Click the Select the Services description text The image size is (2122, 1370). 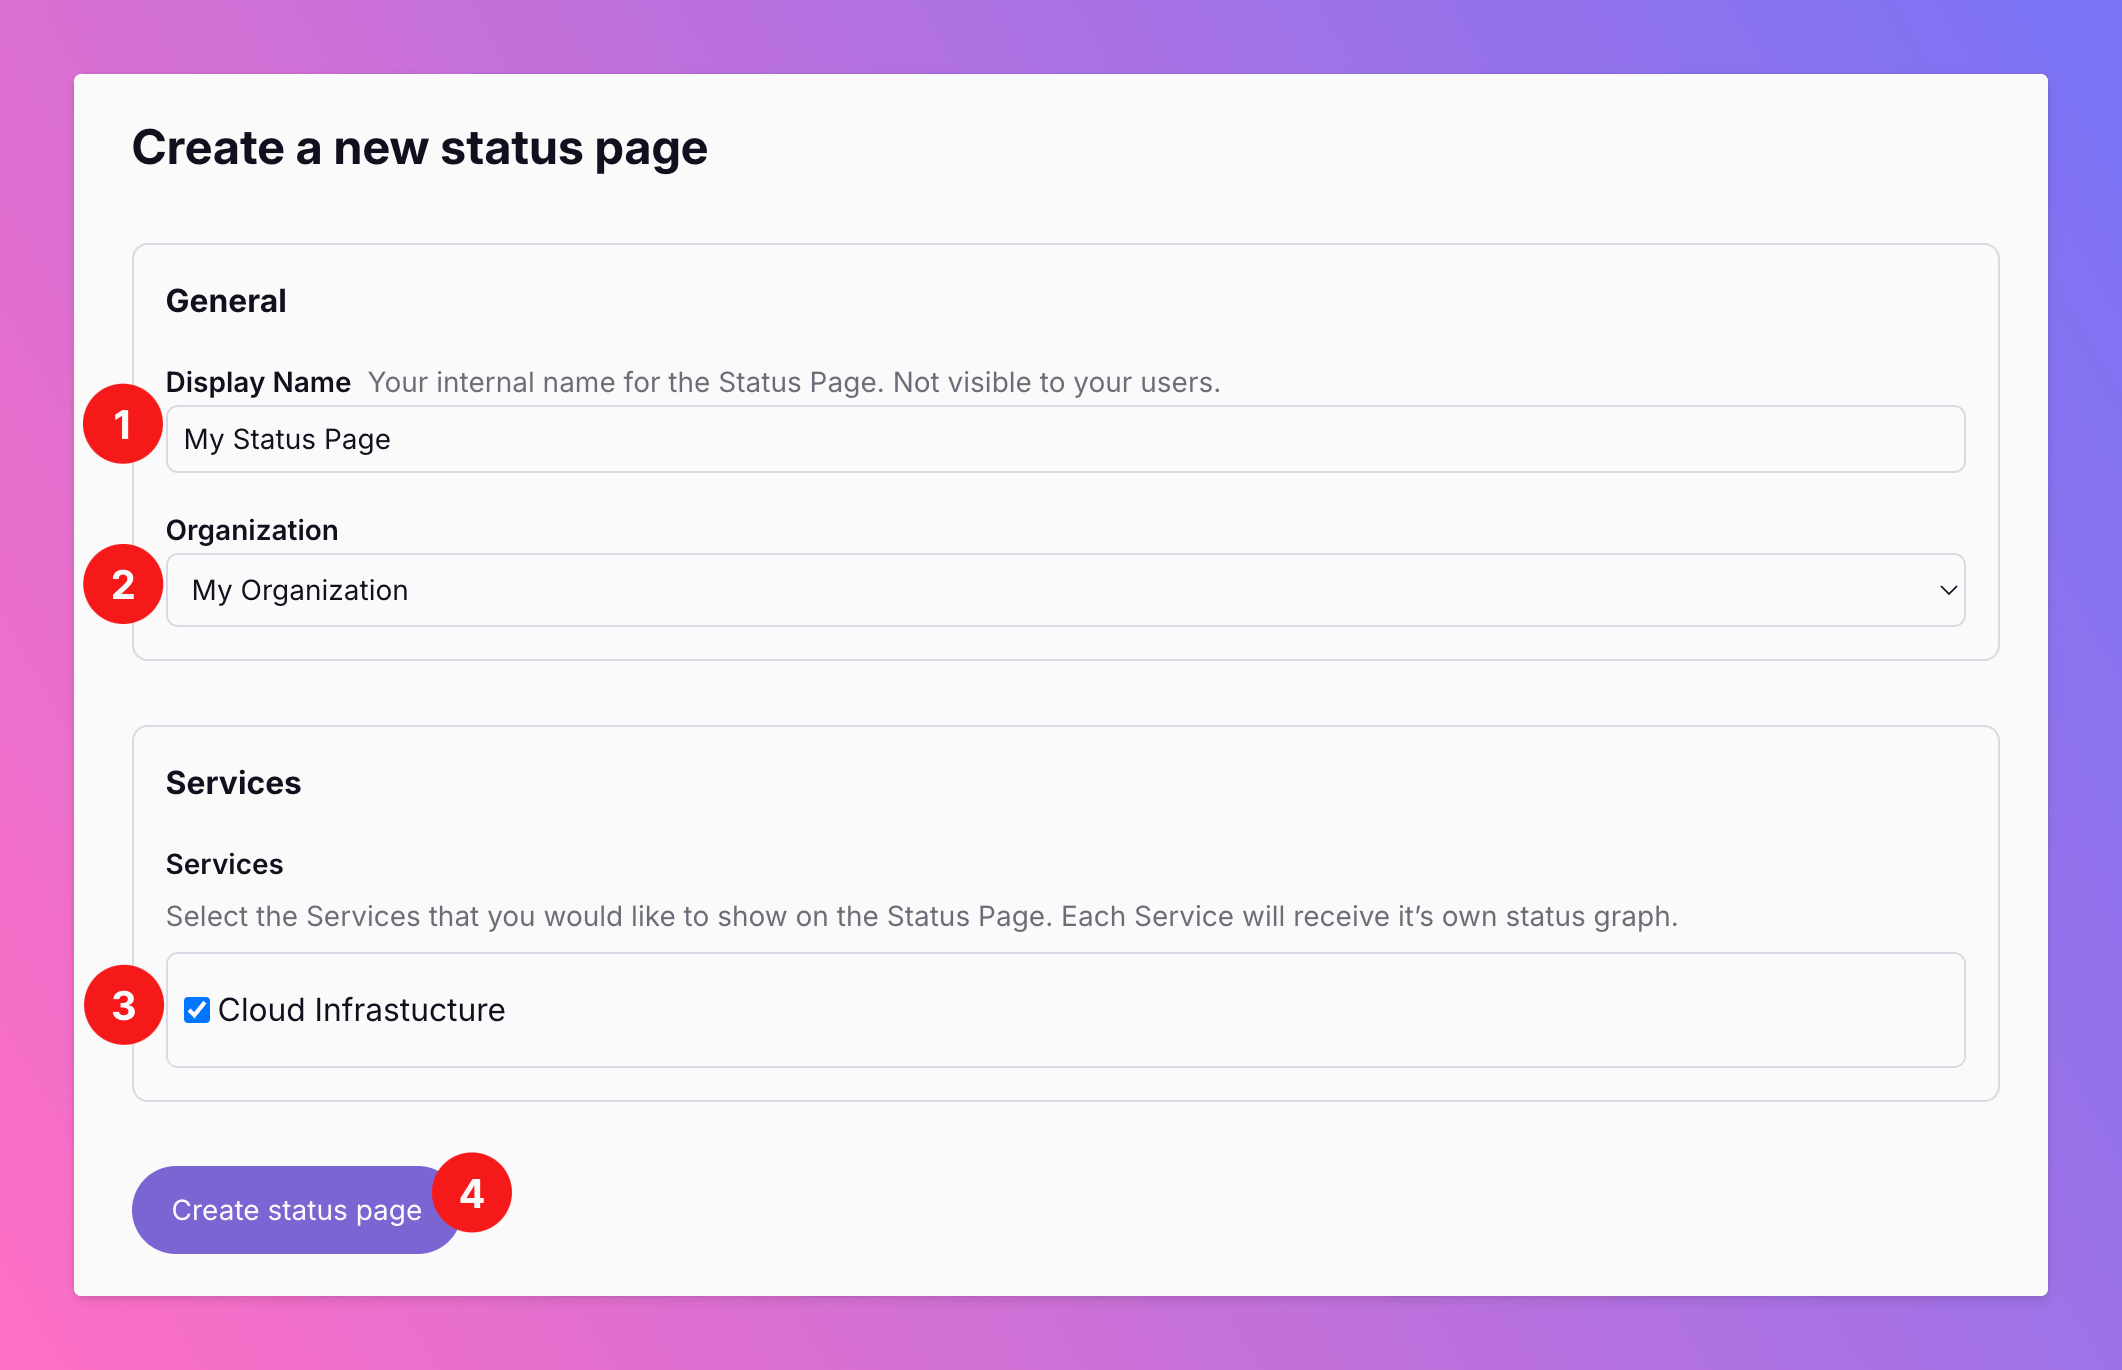(921, 916)
